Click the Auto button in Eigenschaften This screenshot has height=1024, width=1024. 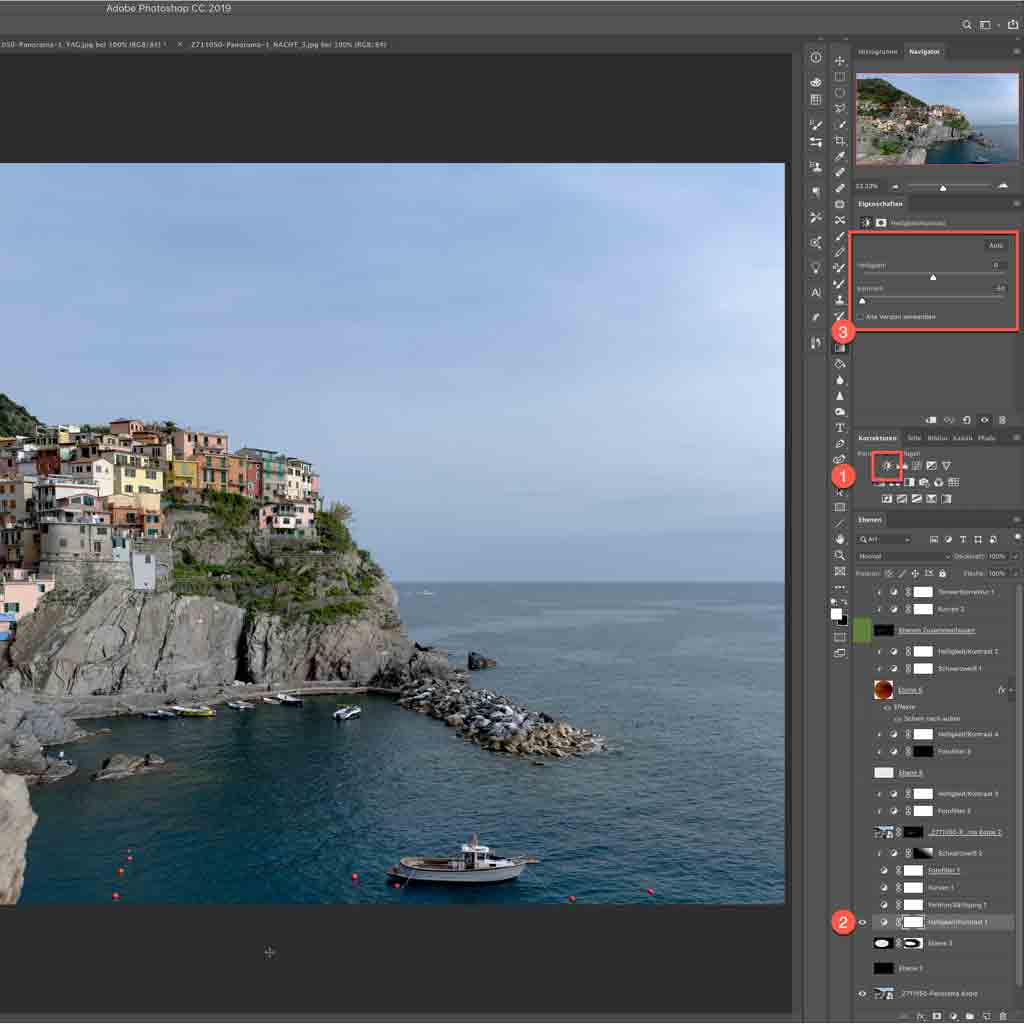coord(995,246)
